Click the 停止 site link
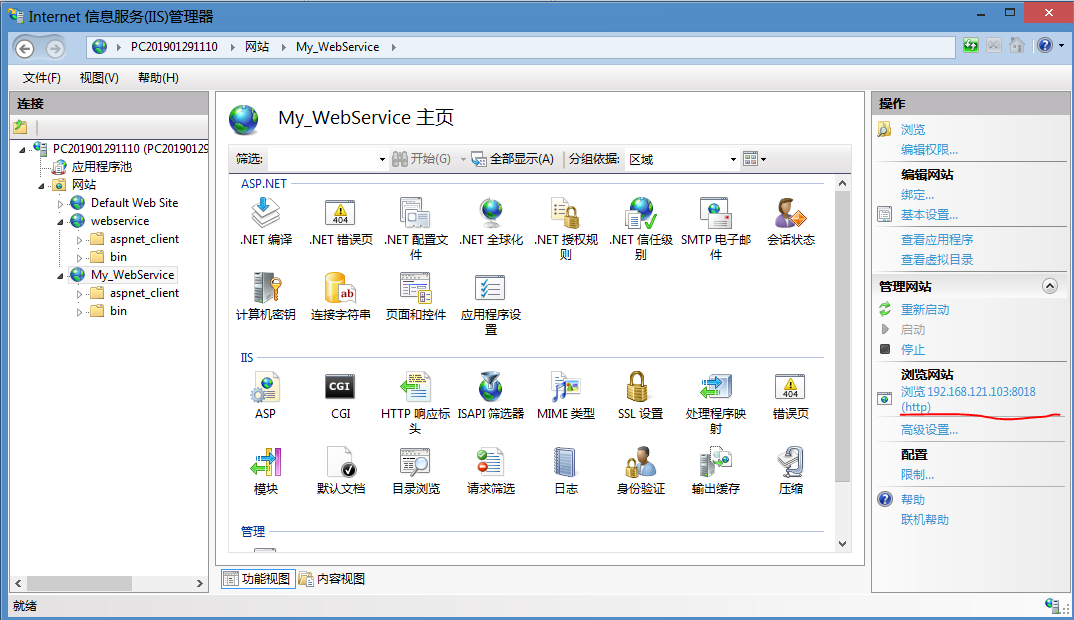Viewport: 1074px width, 620px height. [x=912, y=349]
